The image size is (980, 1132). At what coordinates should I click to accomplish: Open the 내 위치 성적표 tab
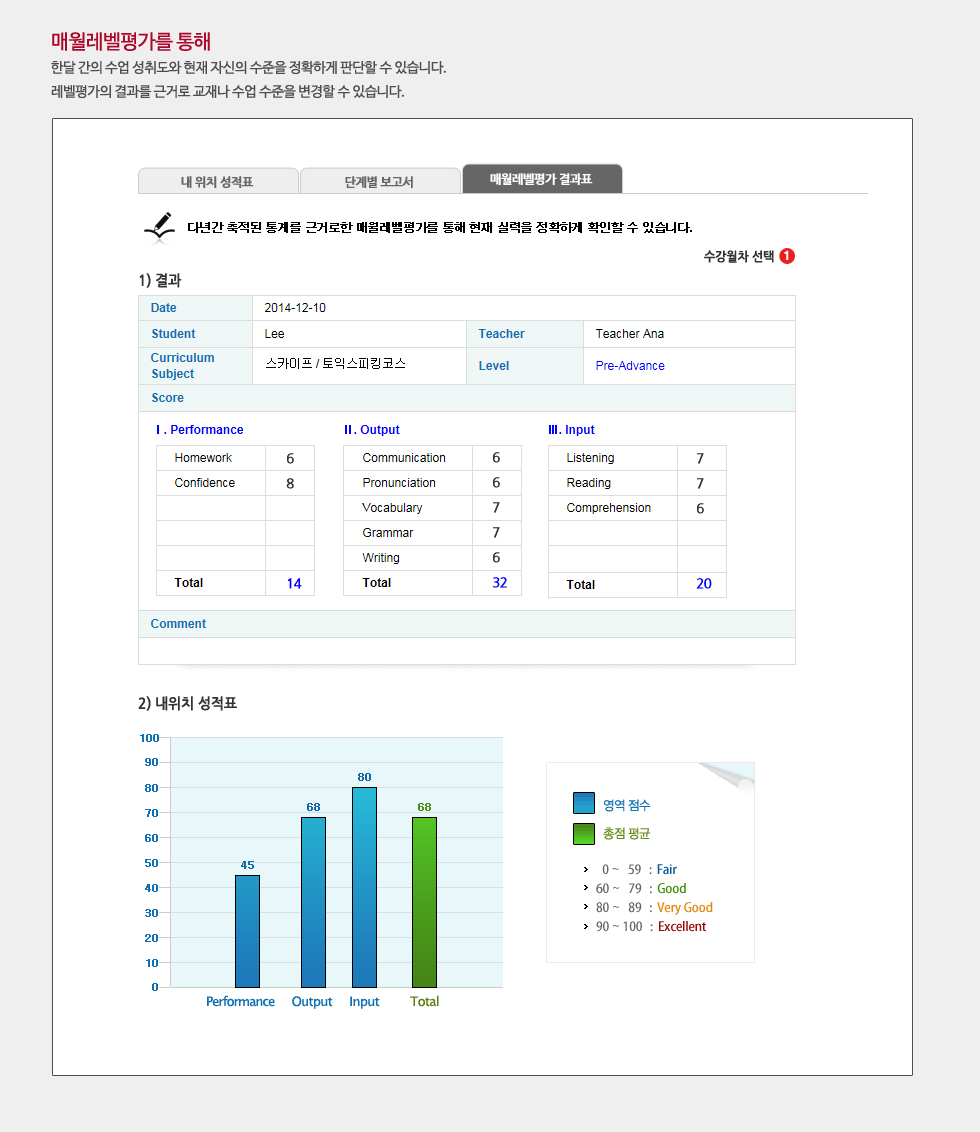coord(217,181)
